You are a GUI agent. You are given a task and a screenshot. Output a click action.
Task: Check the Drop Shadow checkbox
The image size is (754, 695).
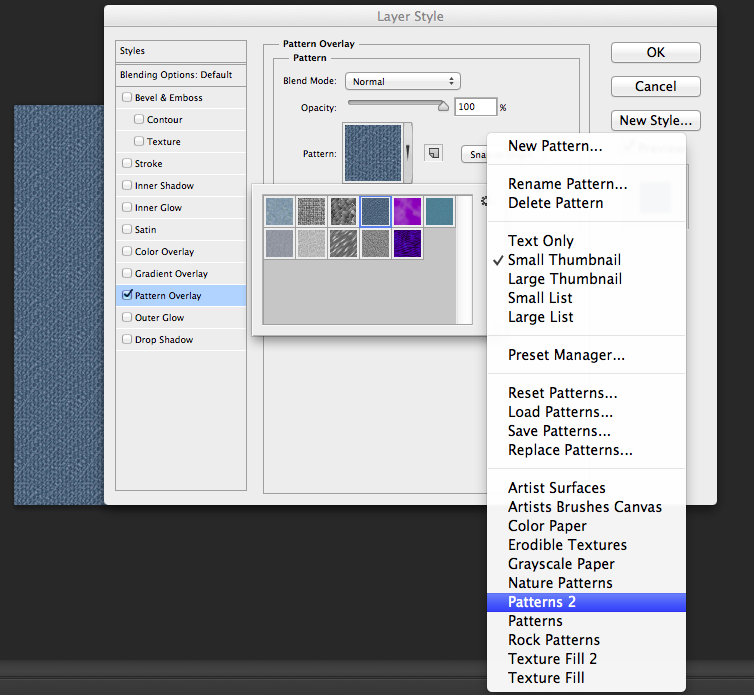(127, 339)
